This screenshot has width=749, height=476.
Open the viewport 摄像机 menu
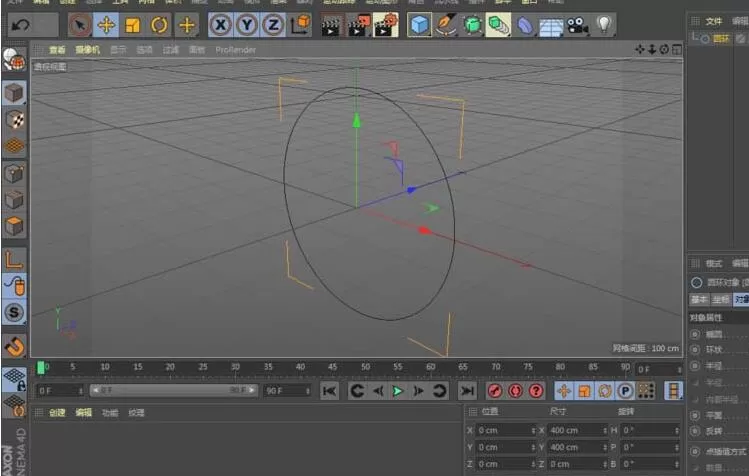tap(87, 50)
